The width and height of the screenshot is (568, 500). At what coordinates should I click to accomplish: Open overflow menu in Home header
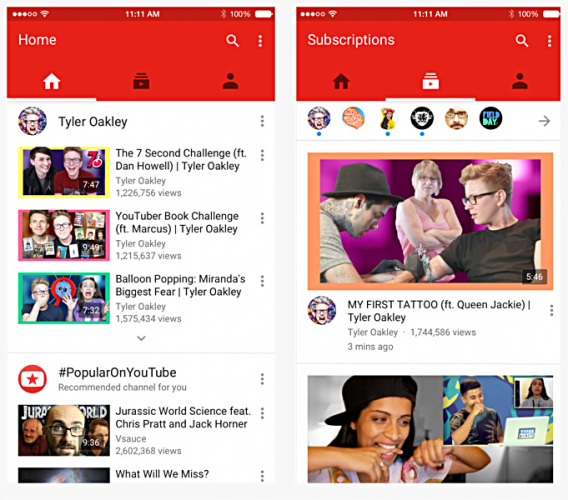[260, 41]
